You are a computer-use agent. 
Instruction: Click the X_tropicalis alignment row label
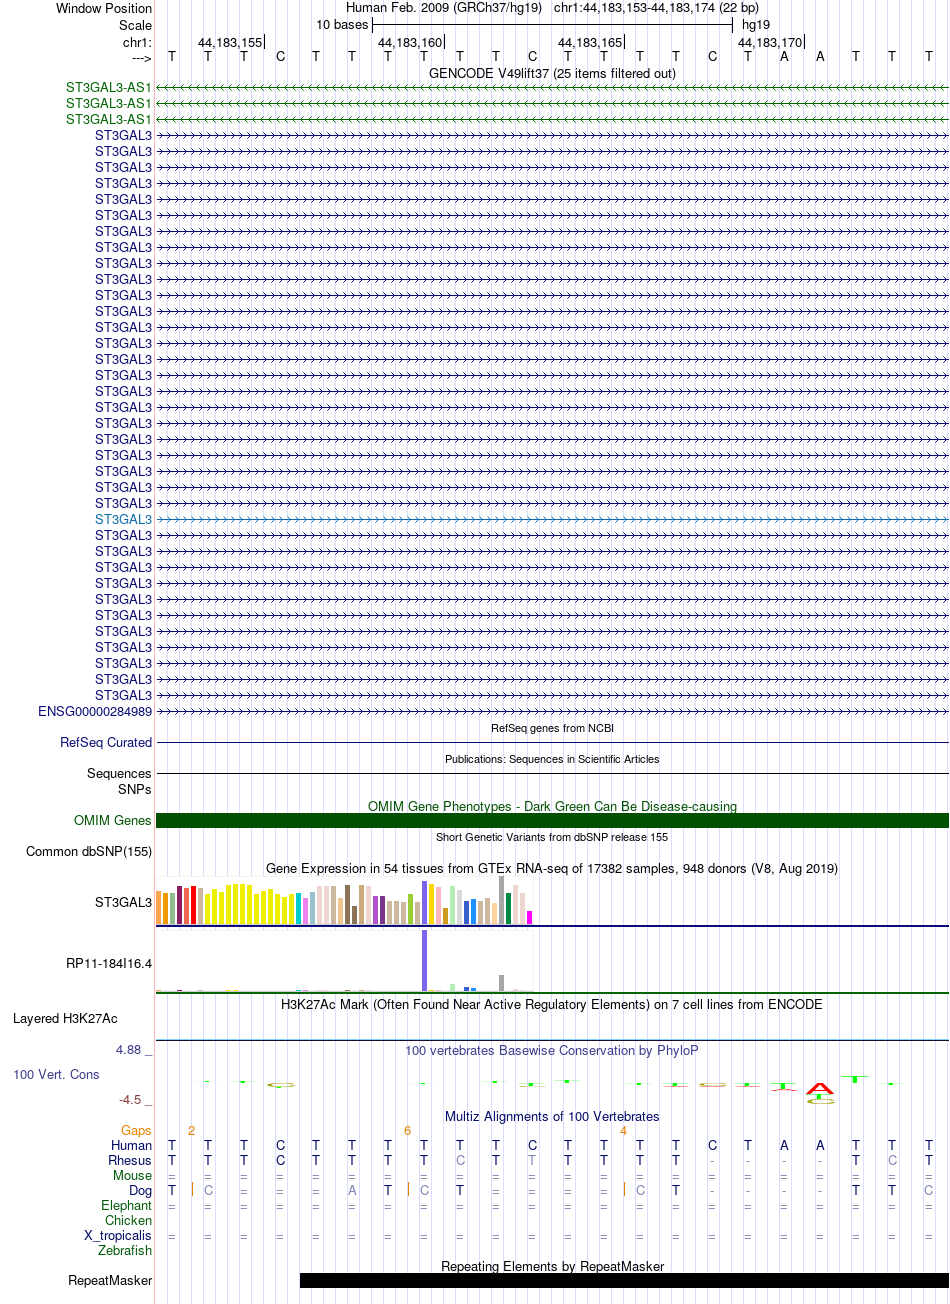click(x=118, y=1235)
